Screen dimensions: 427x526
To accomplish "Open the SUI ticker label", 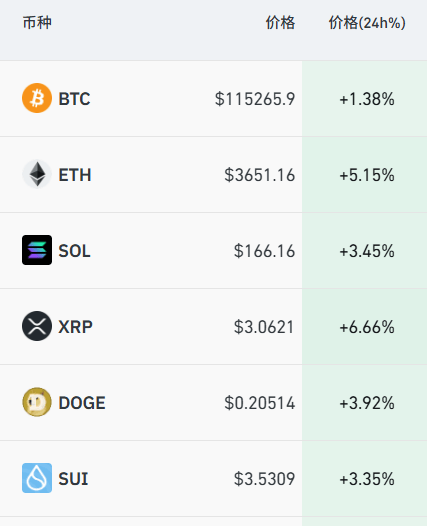I will 73,479.
